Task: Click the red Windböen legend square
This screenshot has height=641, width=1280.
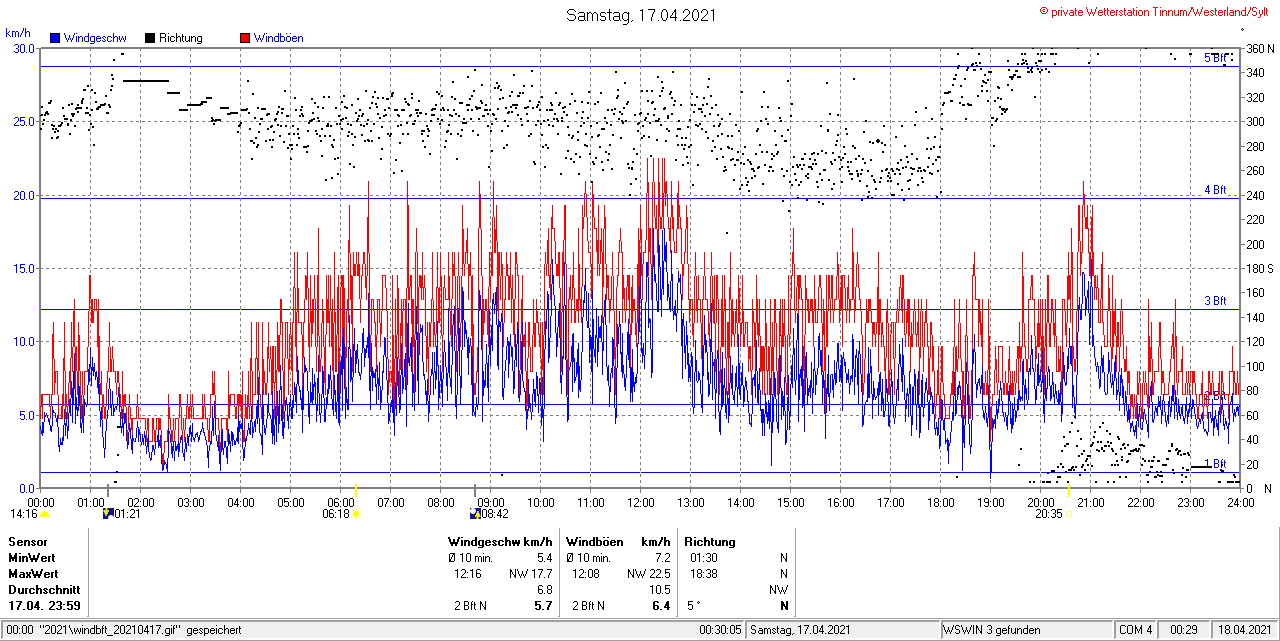Action: 245,38
